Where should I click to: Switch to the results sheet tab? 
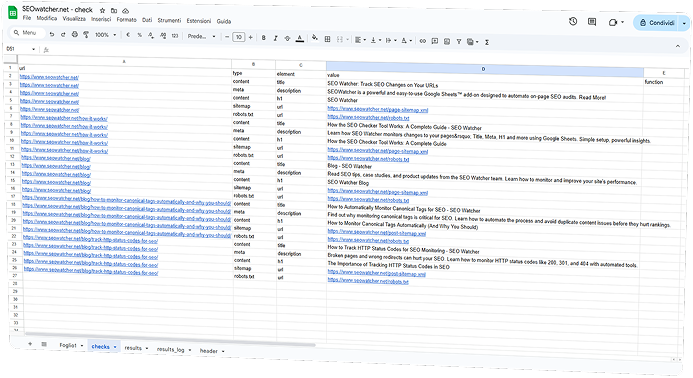click(x=133, y=348)
